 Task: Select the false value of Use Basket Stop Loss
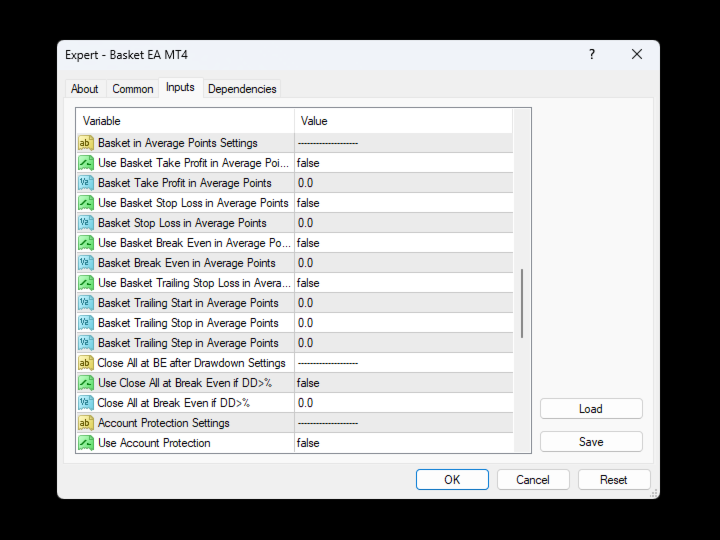coord(308,203)
